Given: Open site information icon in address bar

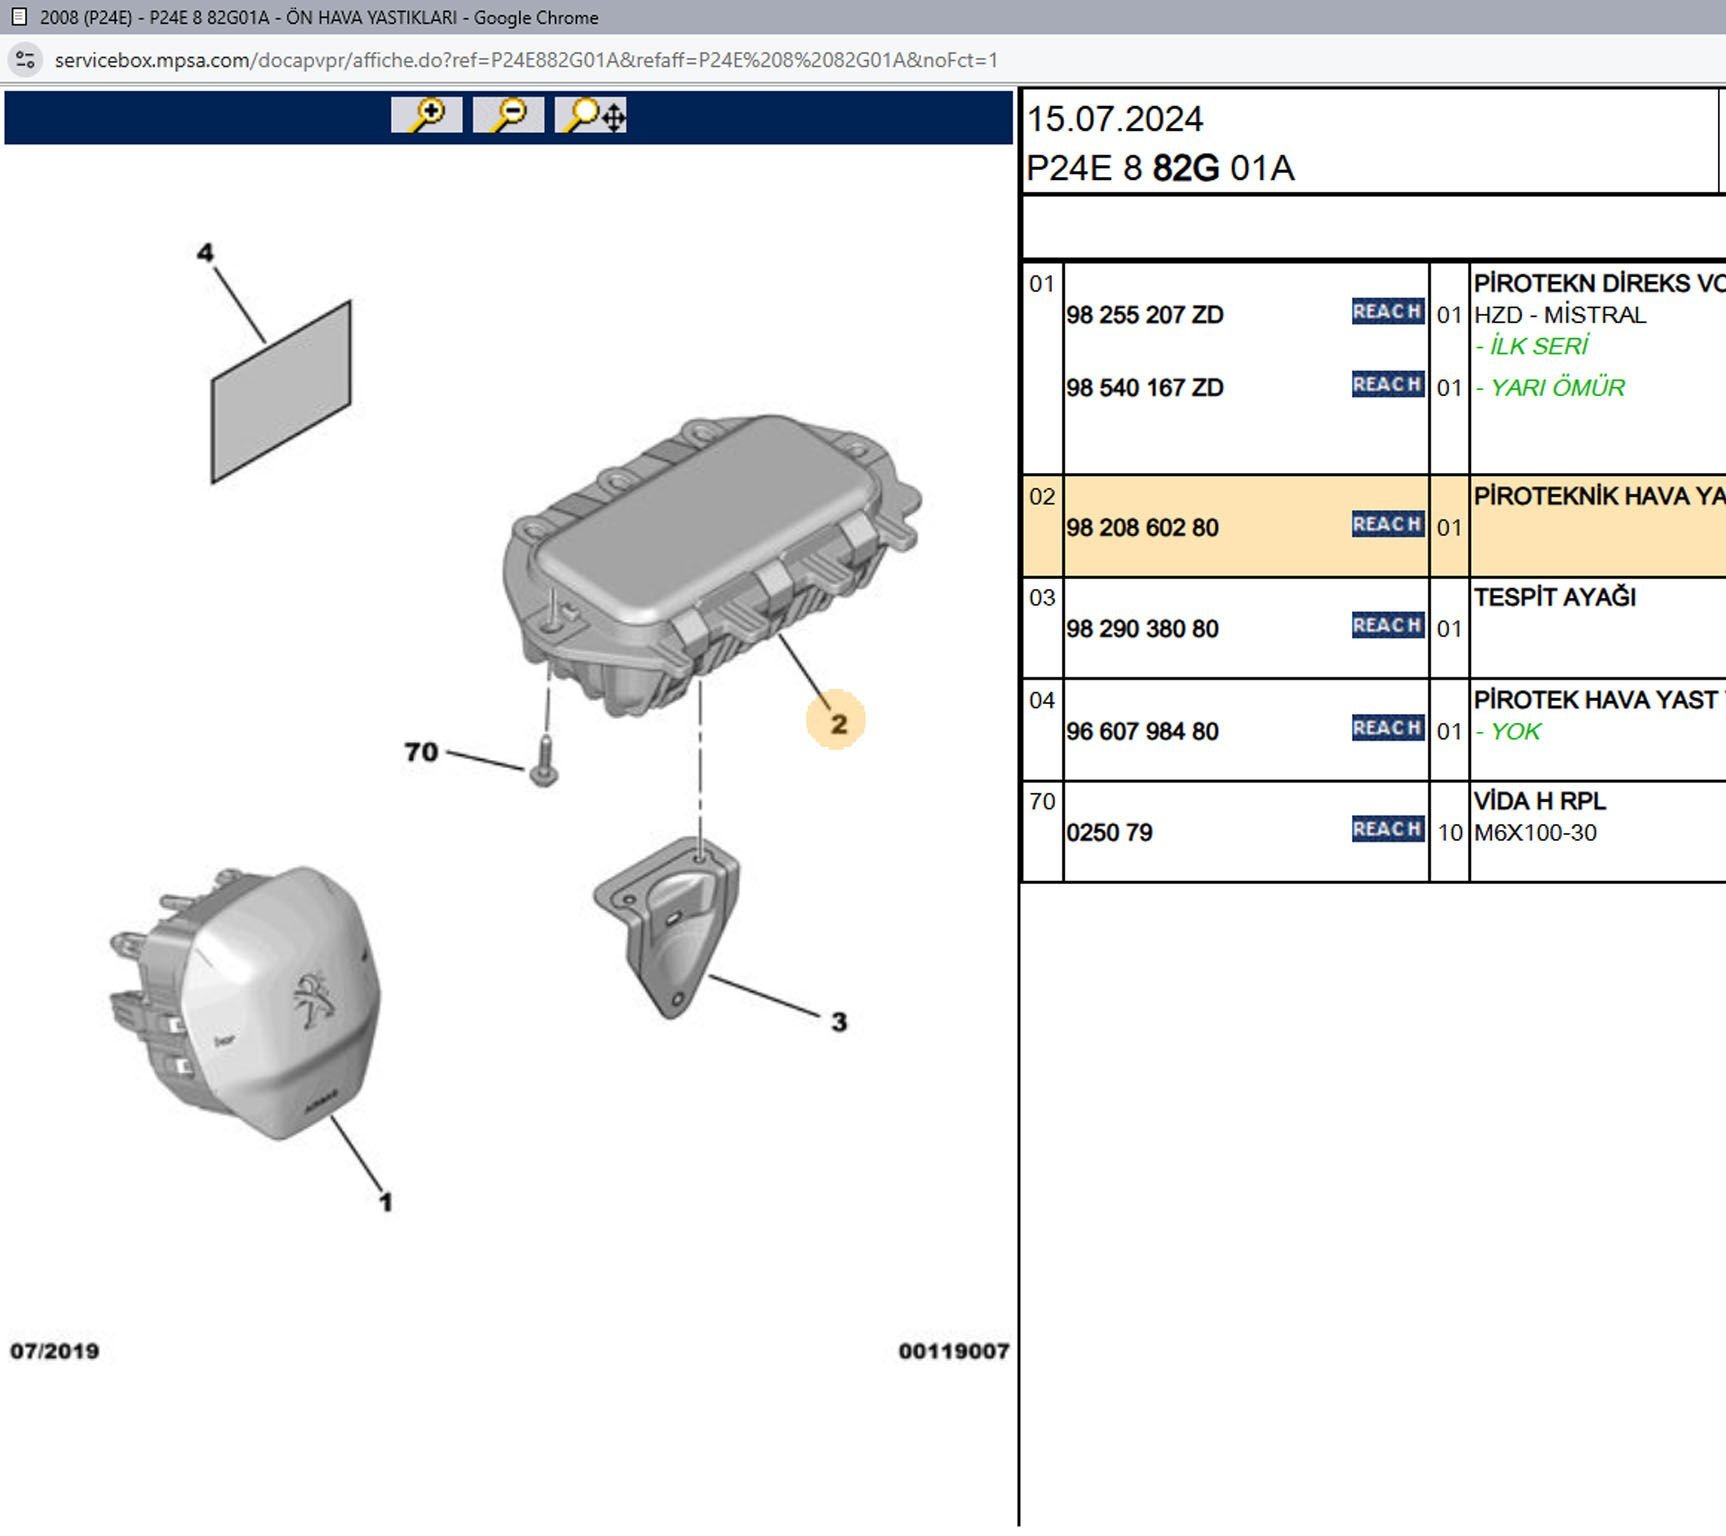Looking at the screenshot, I should point(26,60).
